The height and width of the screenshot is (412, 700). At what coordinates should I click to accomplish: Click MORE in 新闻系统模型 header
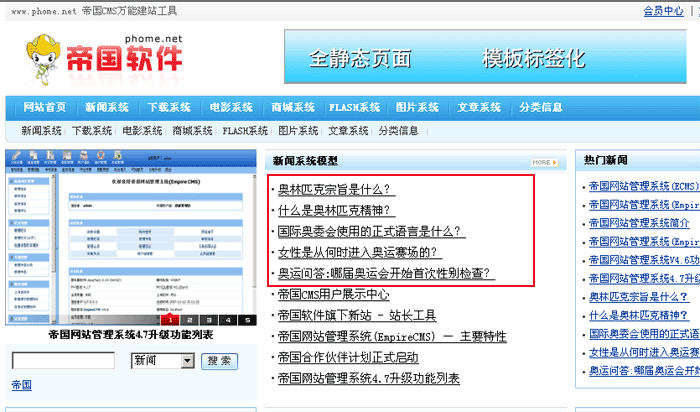[544, 162]
